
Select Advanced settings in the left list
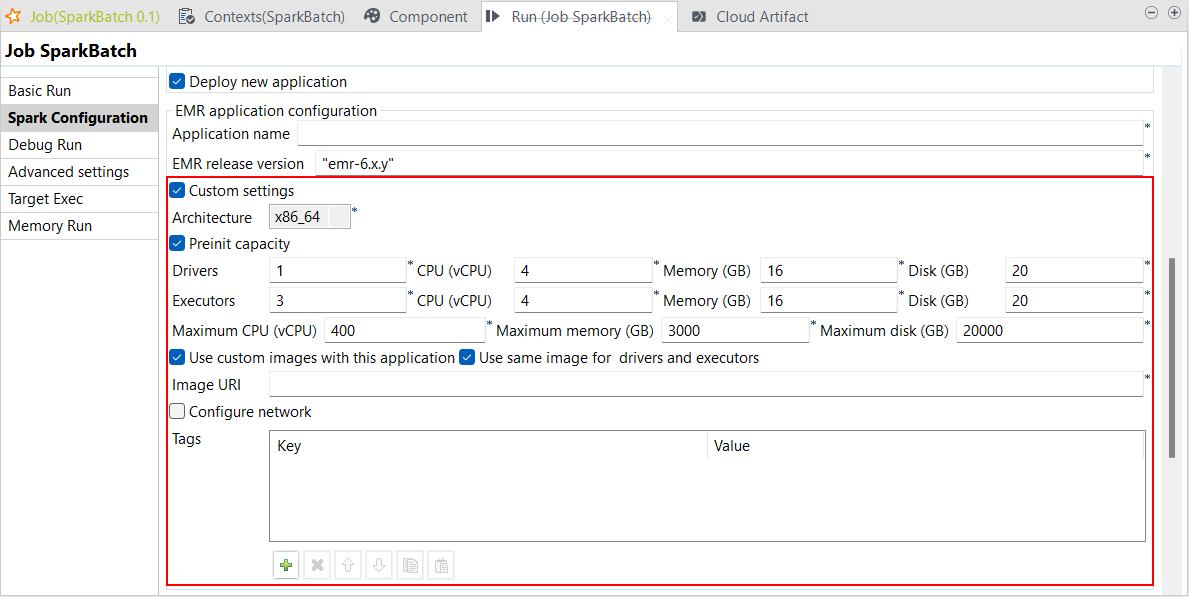pos(68,172)
